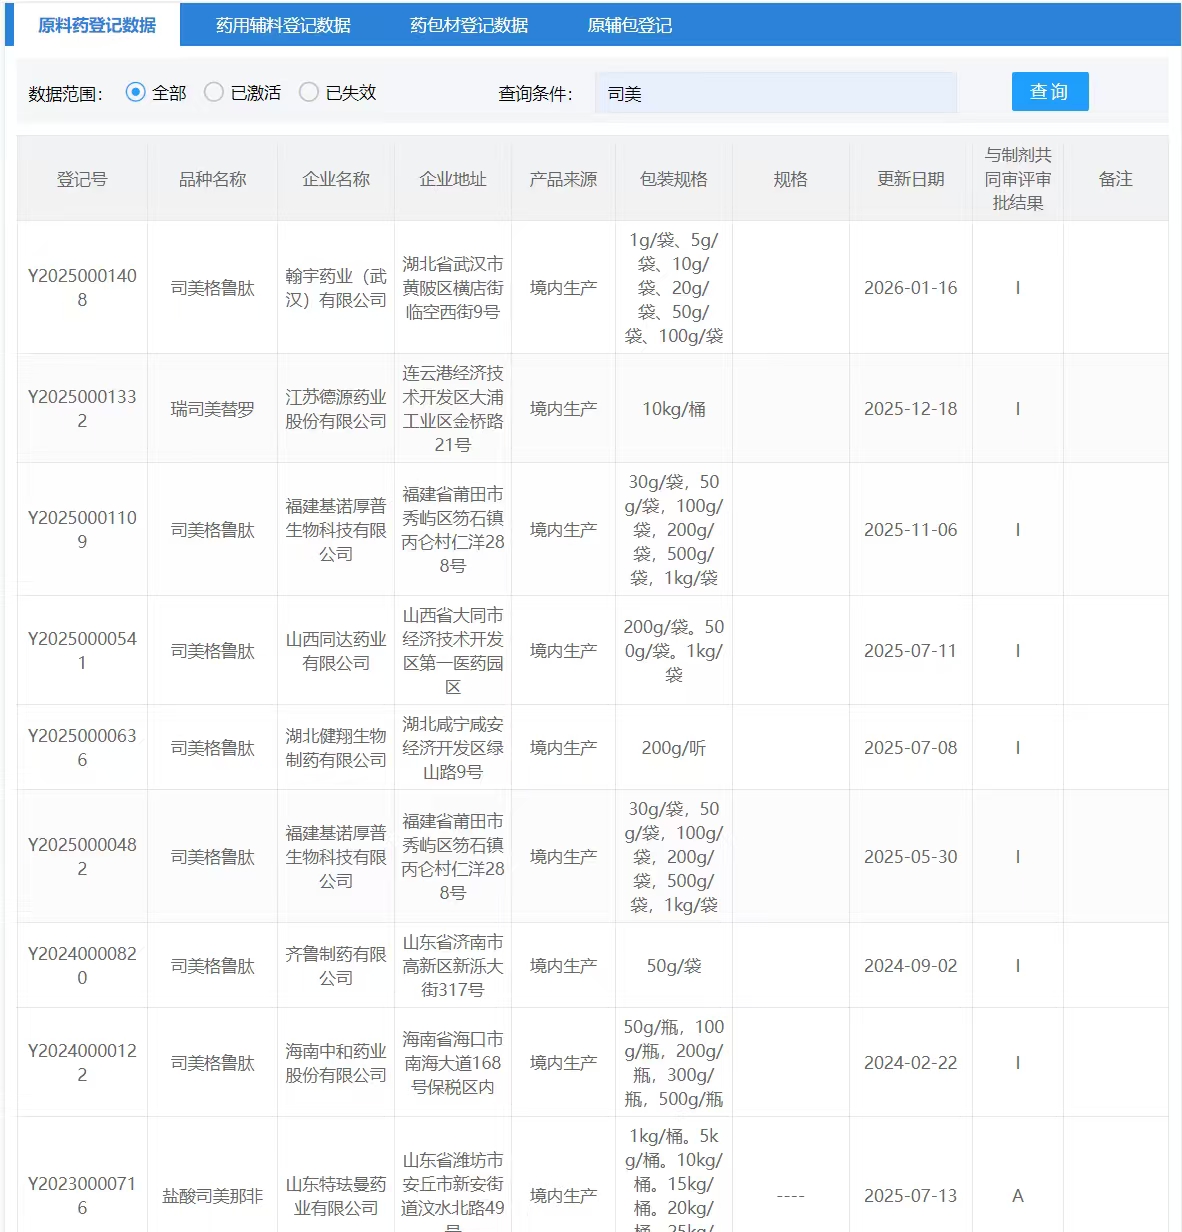
Task: Click update date 2025-07-13
Action: coord(911,1196)
